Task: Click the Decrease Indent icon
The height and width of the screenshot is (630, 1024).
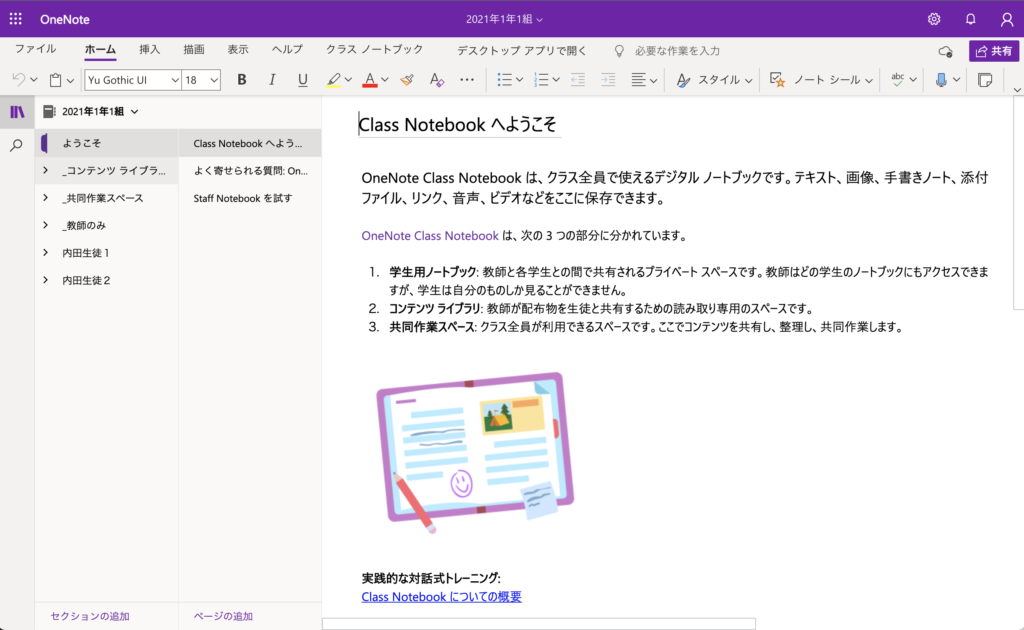Action: (x=578, y=80)
